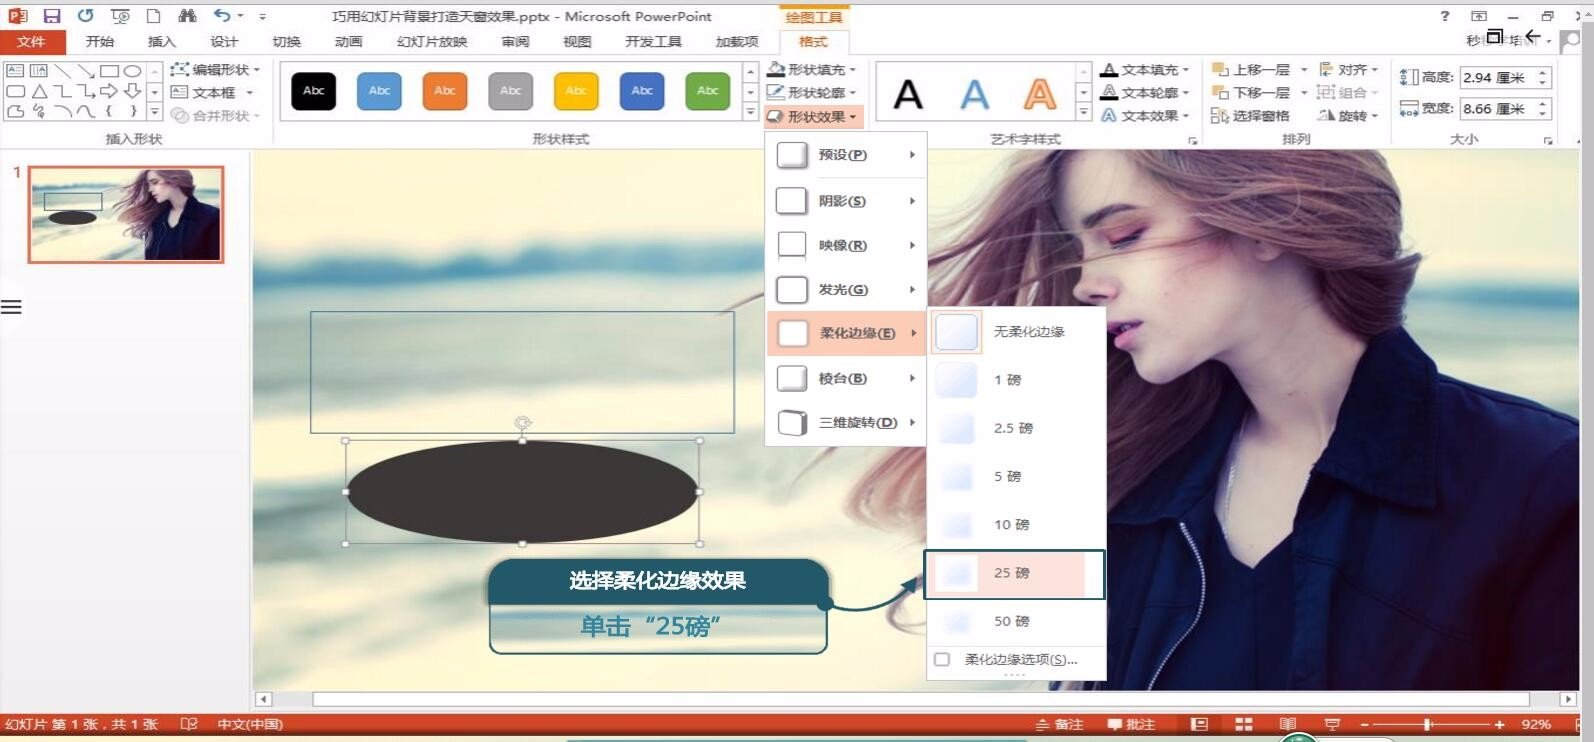
Task: Open 形状填充 shape fill
Action: (811, 69)
